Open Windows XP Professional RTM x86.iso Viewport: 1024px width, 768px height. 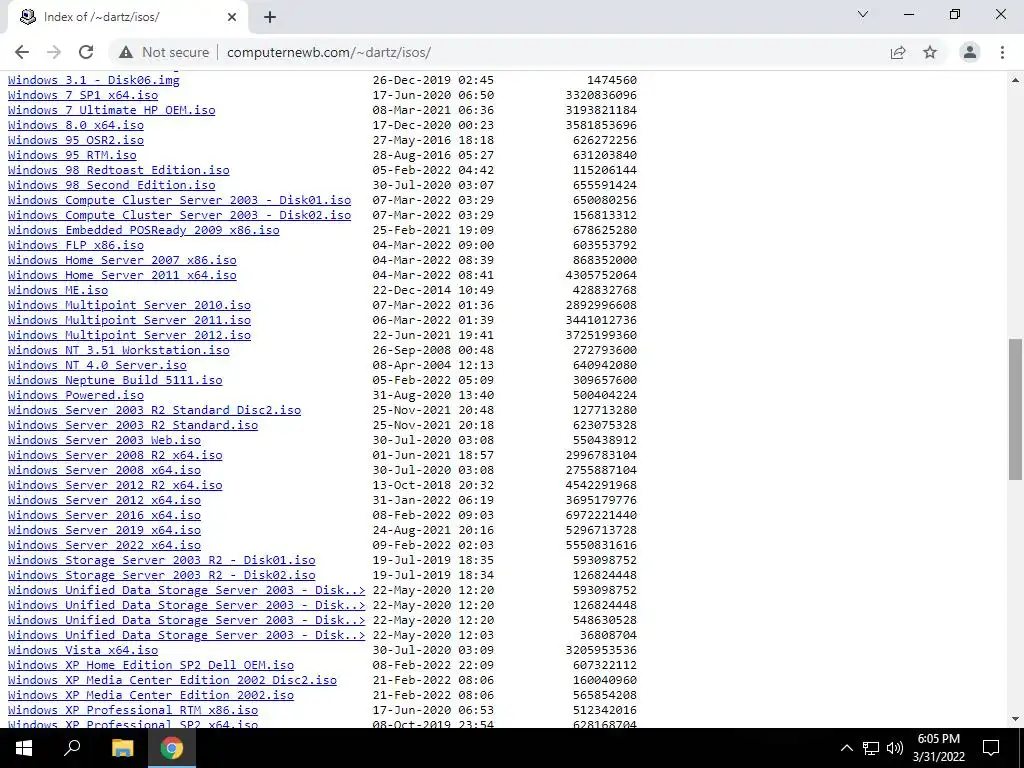pos(133,711)
